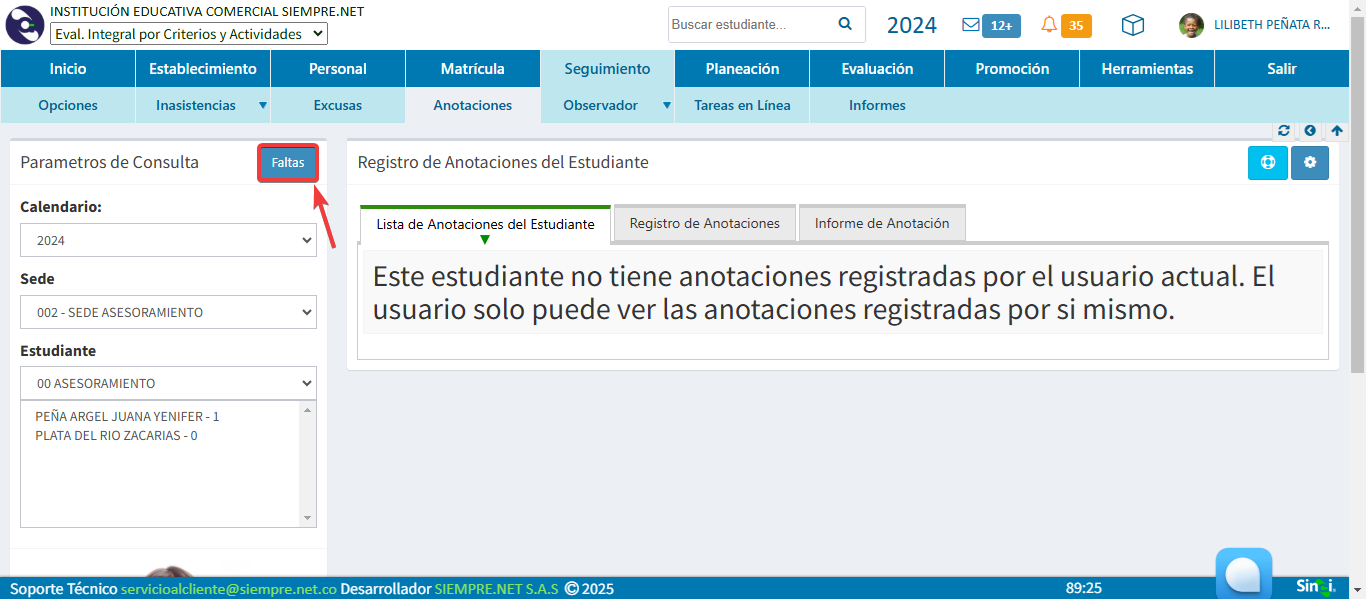The height and width of the screenshot is (599, 1366).
Task: Open the Planeación menu
Action: pos(742,69)
